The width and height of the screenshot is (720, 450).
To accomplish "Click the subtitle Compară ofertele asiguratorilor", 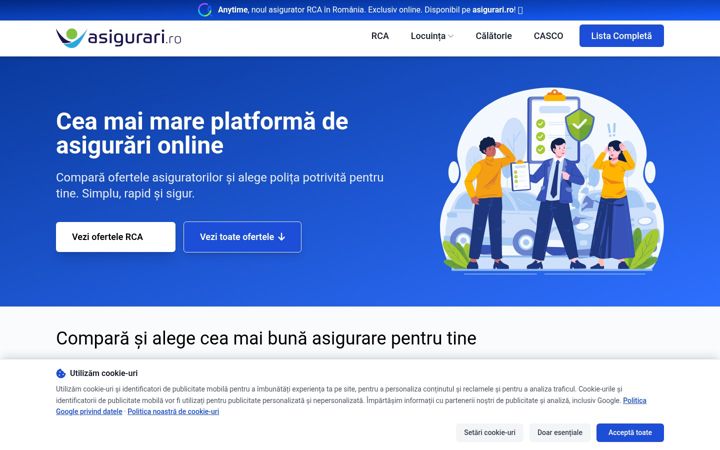I will pos(219,185).
